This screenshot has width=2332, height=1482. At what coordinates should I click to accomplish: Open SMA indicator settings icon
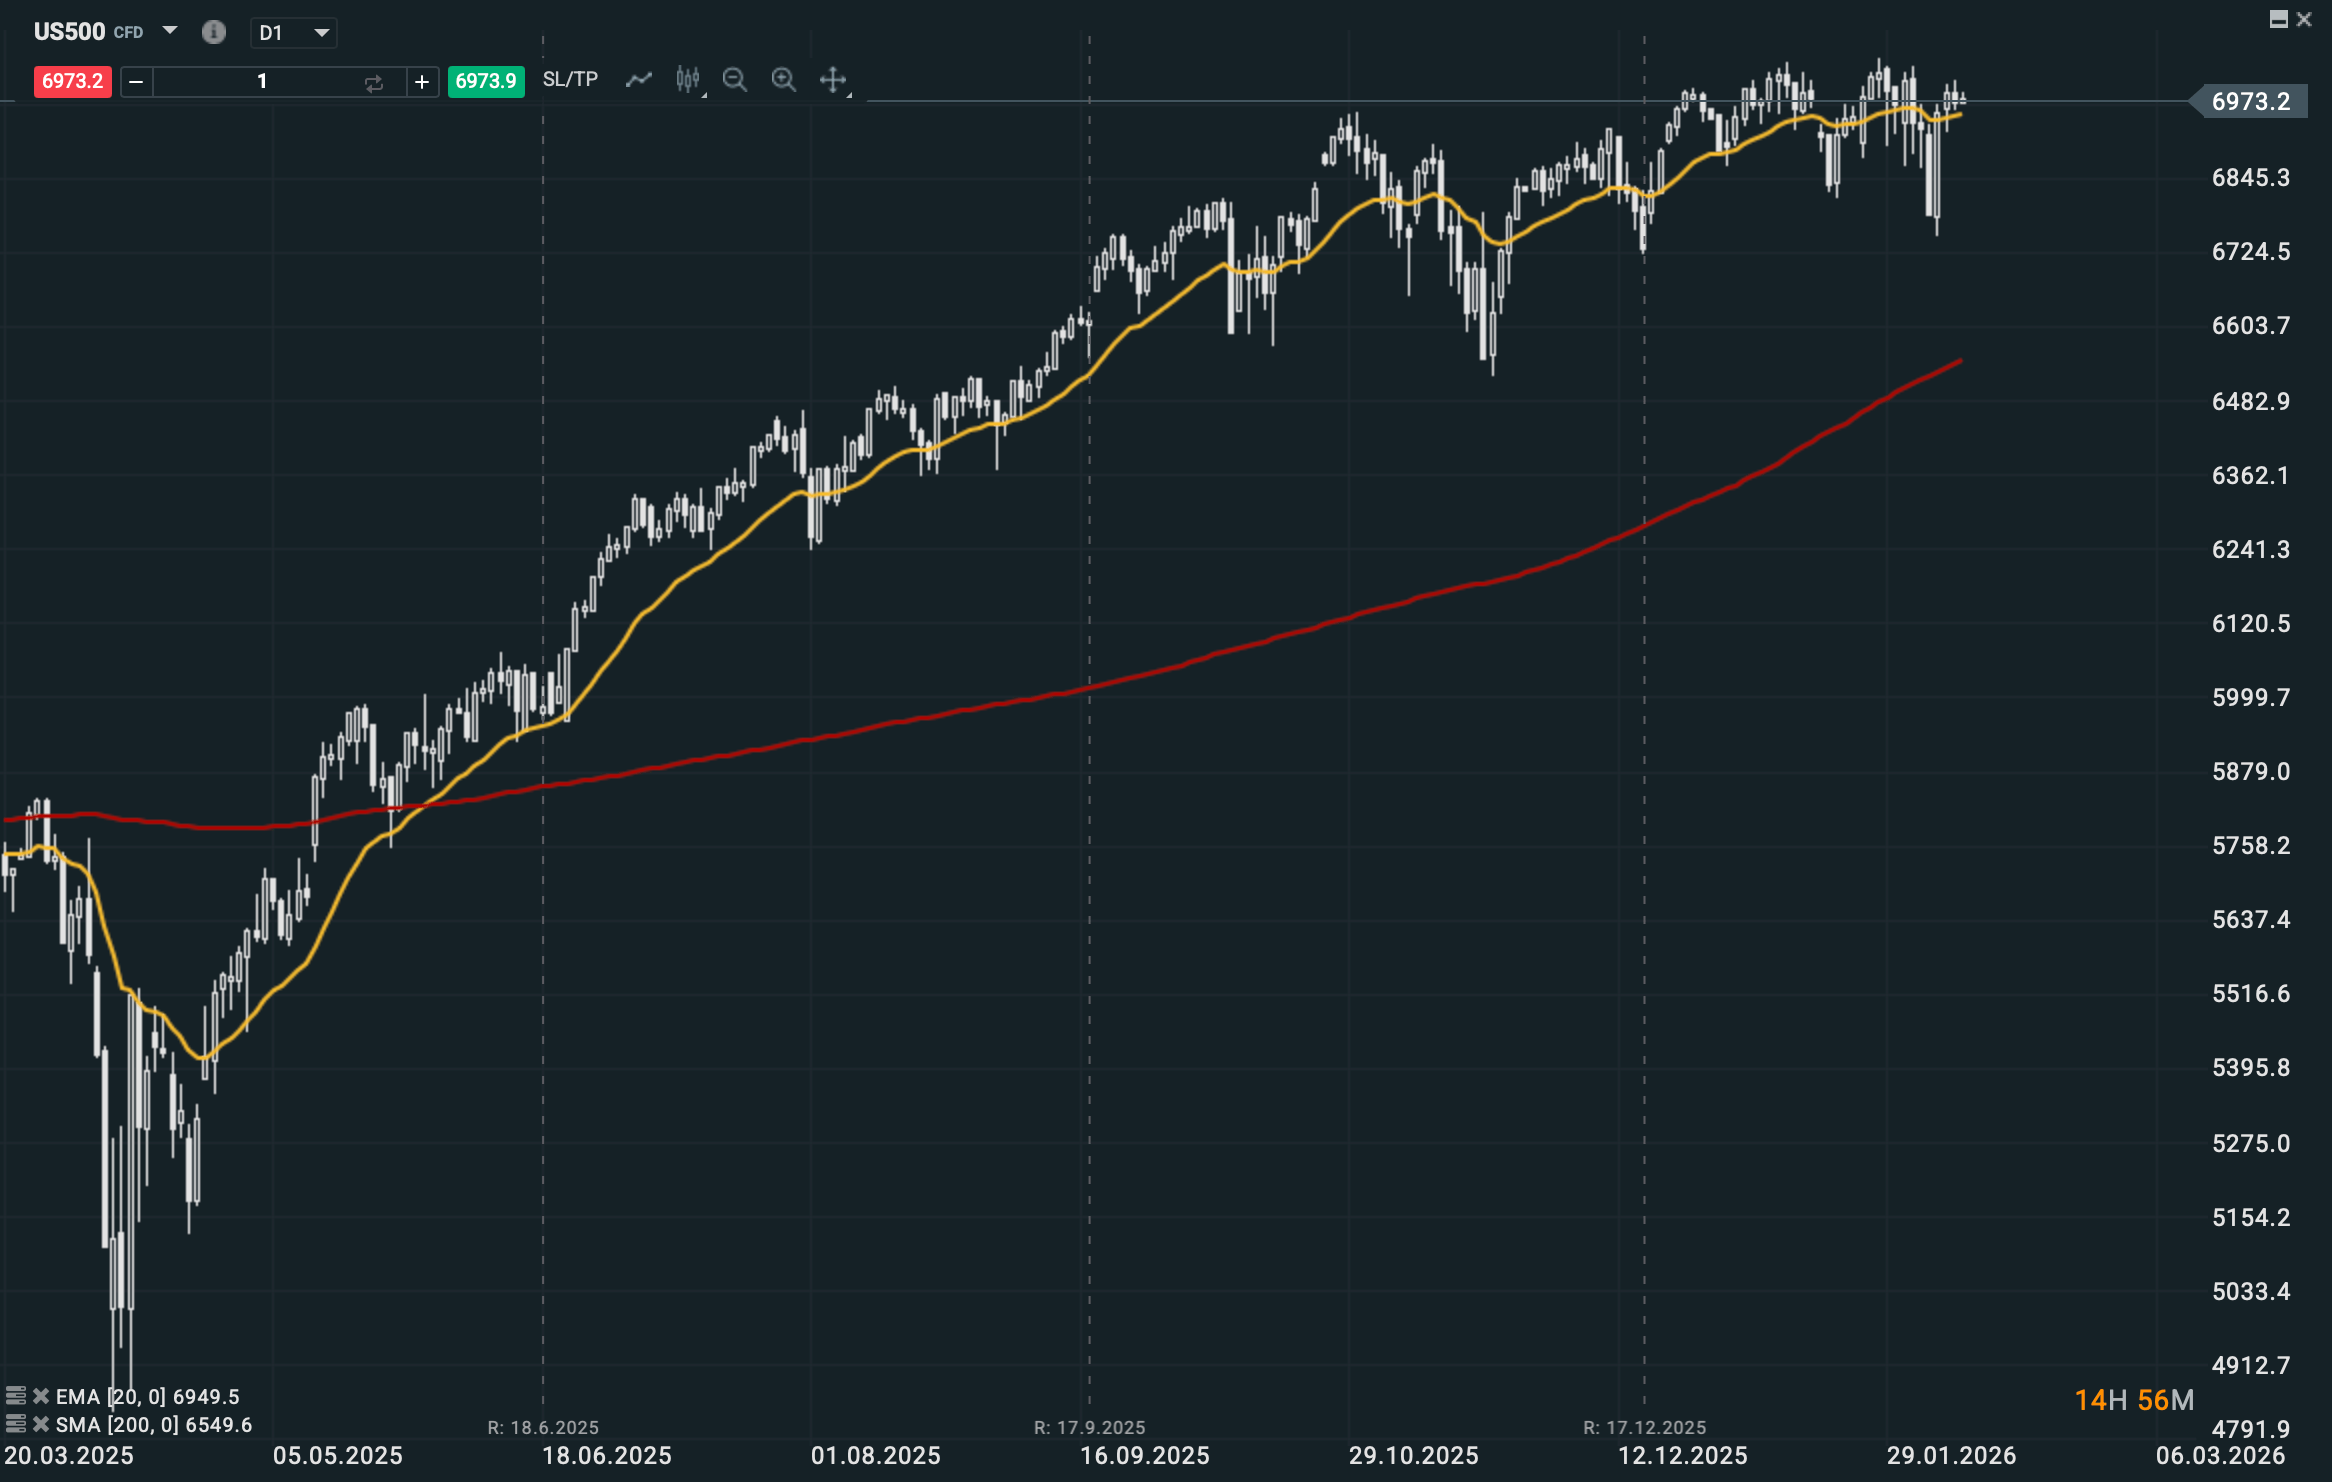[x=15, y=1424]
